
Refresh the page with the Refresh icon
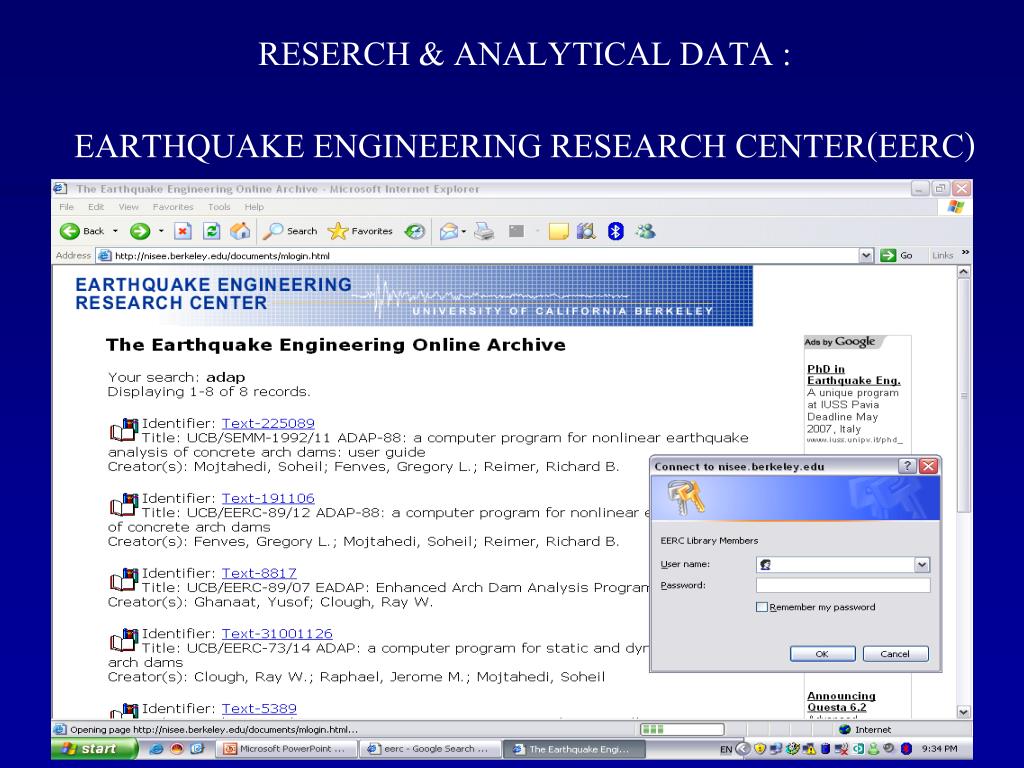[212, 231]
